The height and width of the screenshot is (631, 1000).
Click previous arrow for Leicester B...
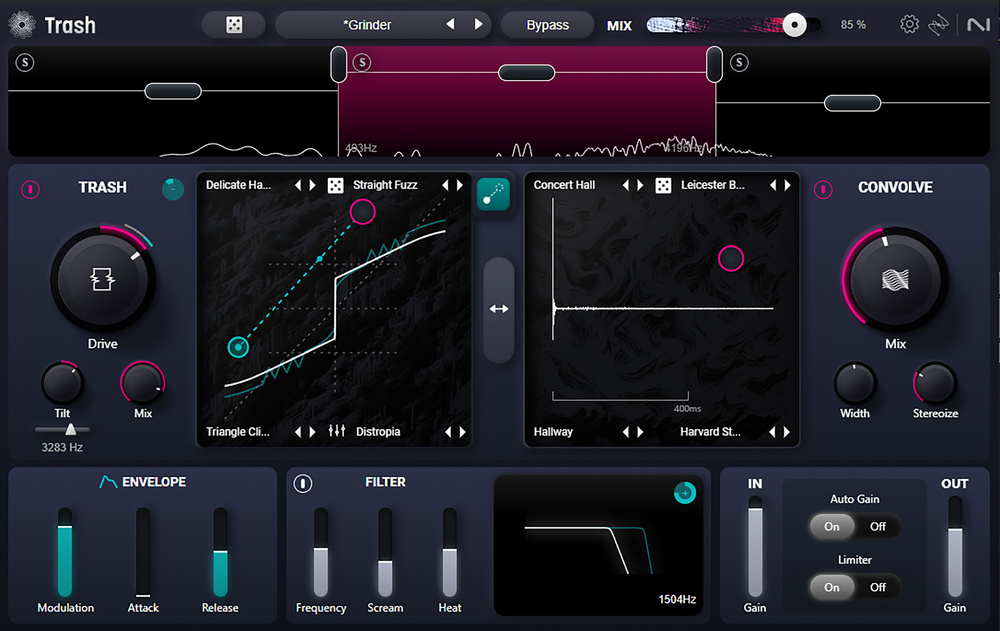[773, 185]
